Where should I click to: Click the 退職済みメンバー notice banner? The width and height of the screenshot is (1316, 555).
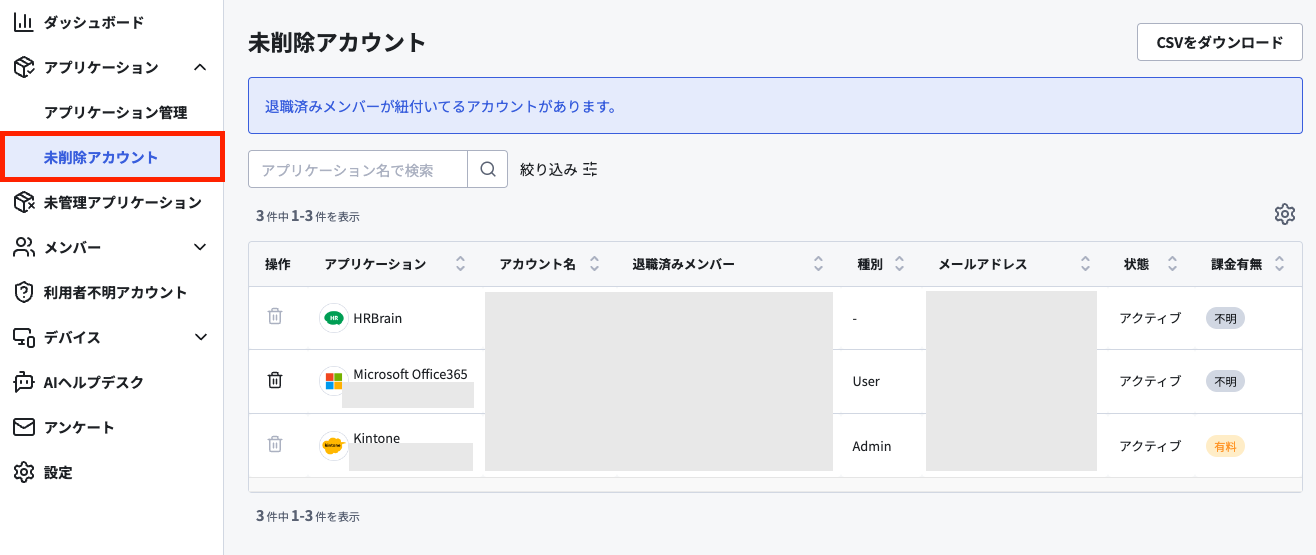point(775,105)
